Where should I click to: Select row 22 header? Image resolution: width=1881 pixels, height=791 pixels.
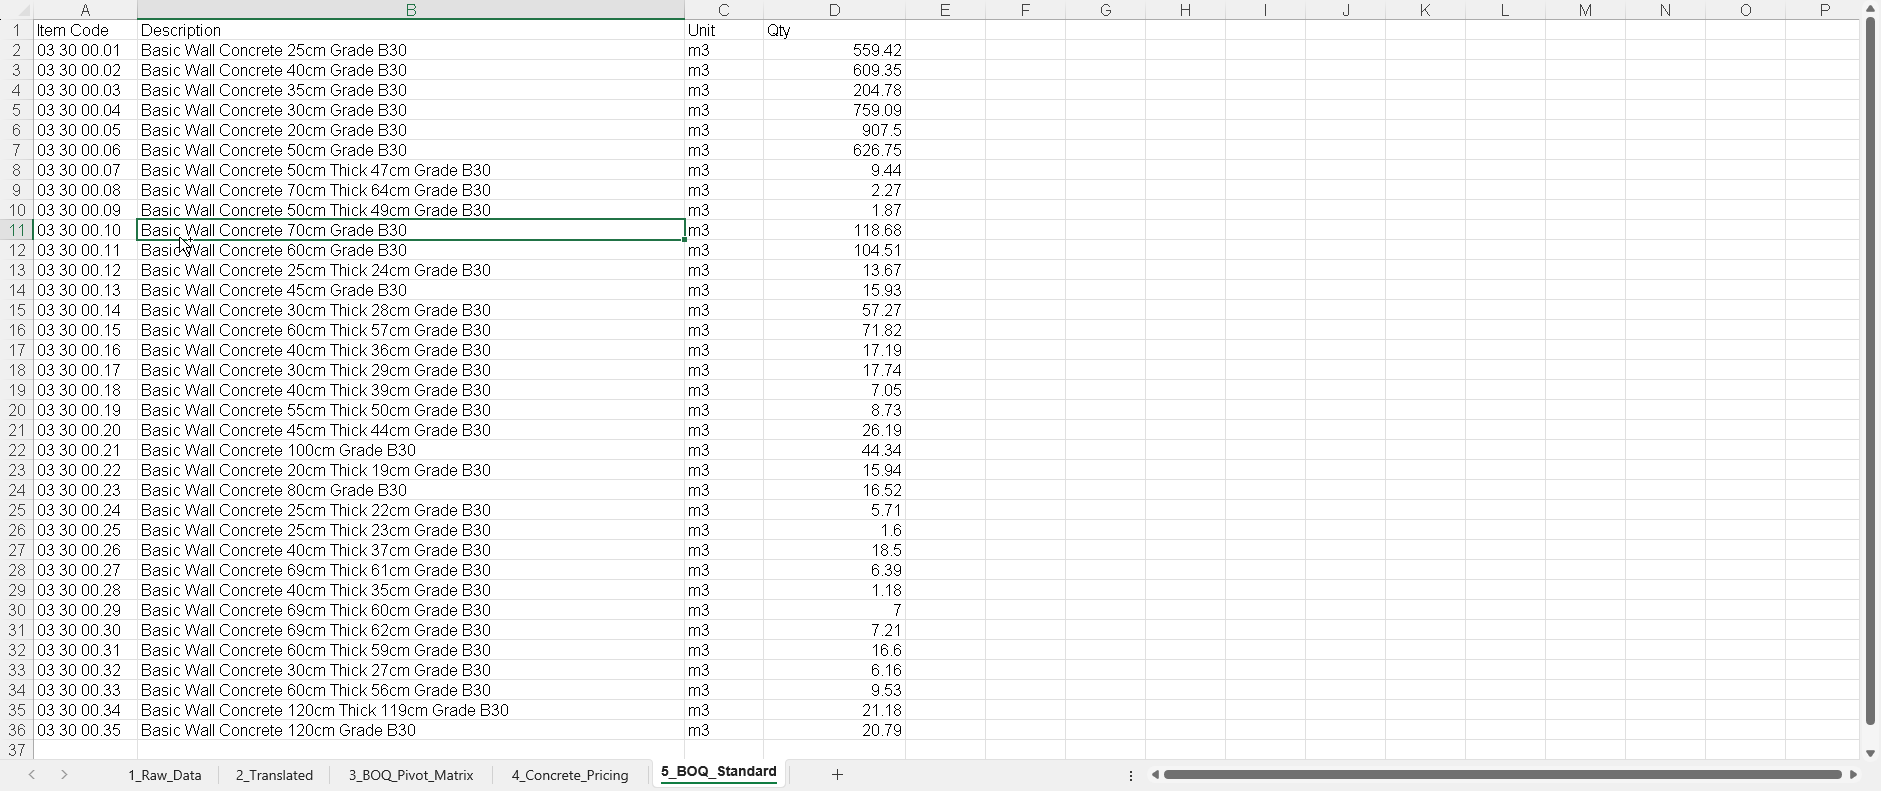pos(17,450)
